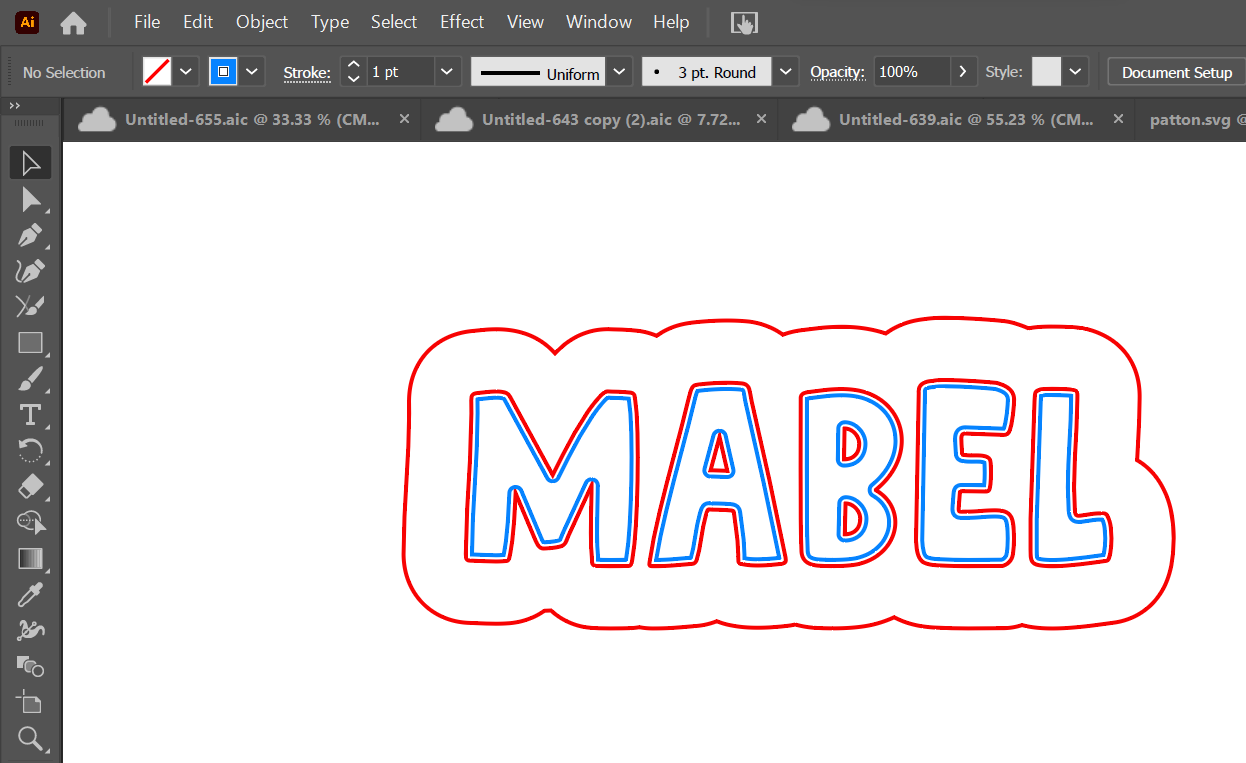1246x763 pixels.
Task: Select the Pen tool
Action: tap(30, 236)
